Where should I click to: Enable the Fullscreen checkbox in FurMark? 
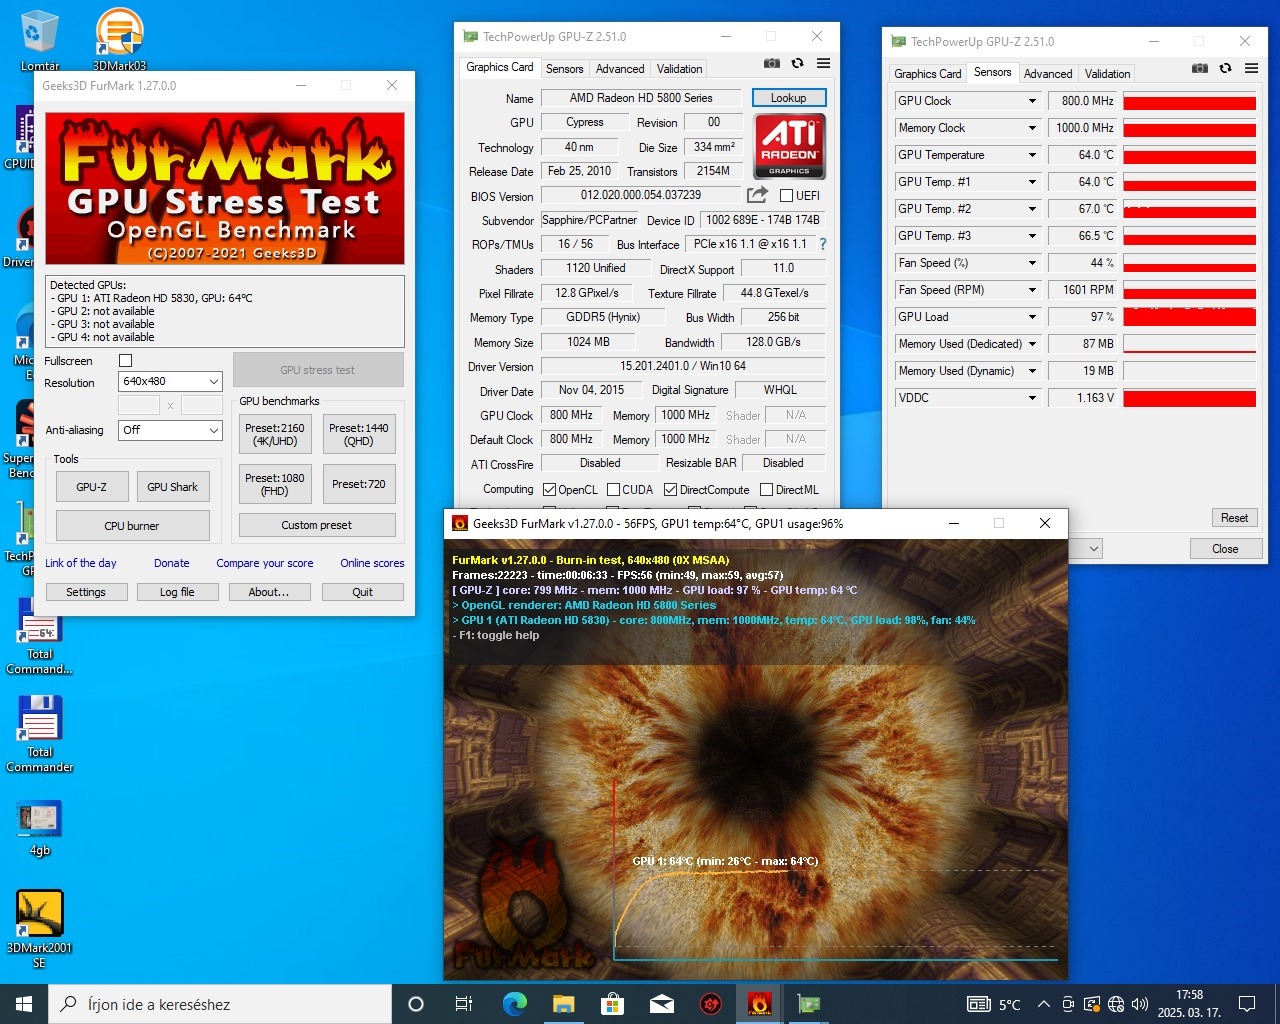tap(125, 360)
